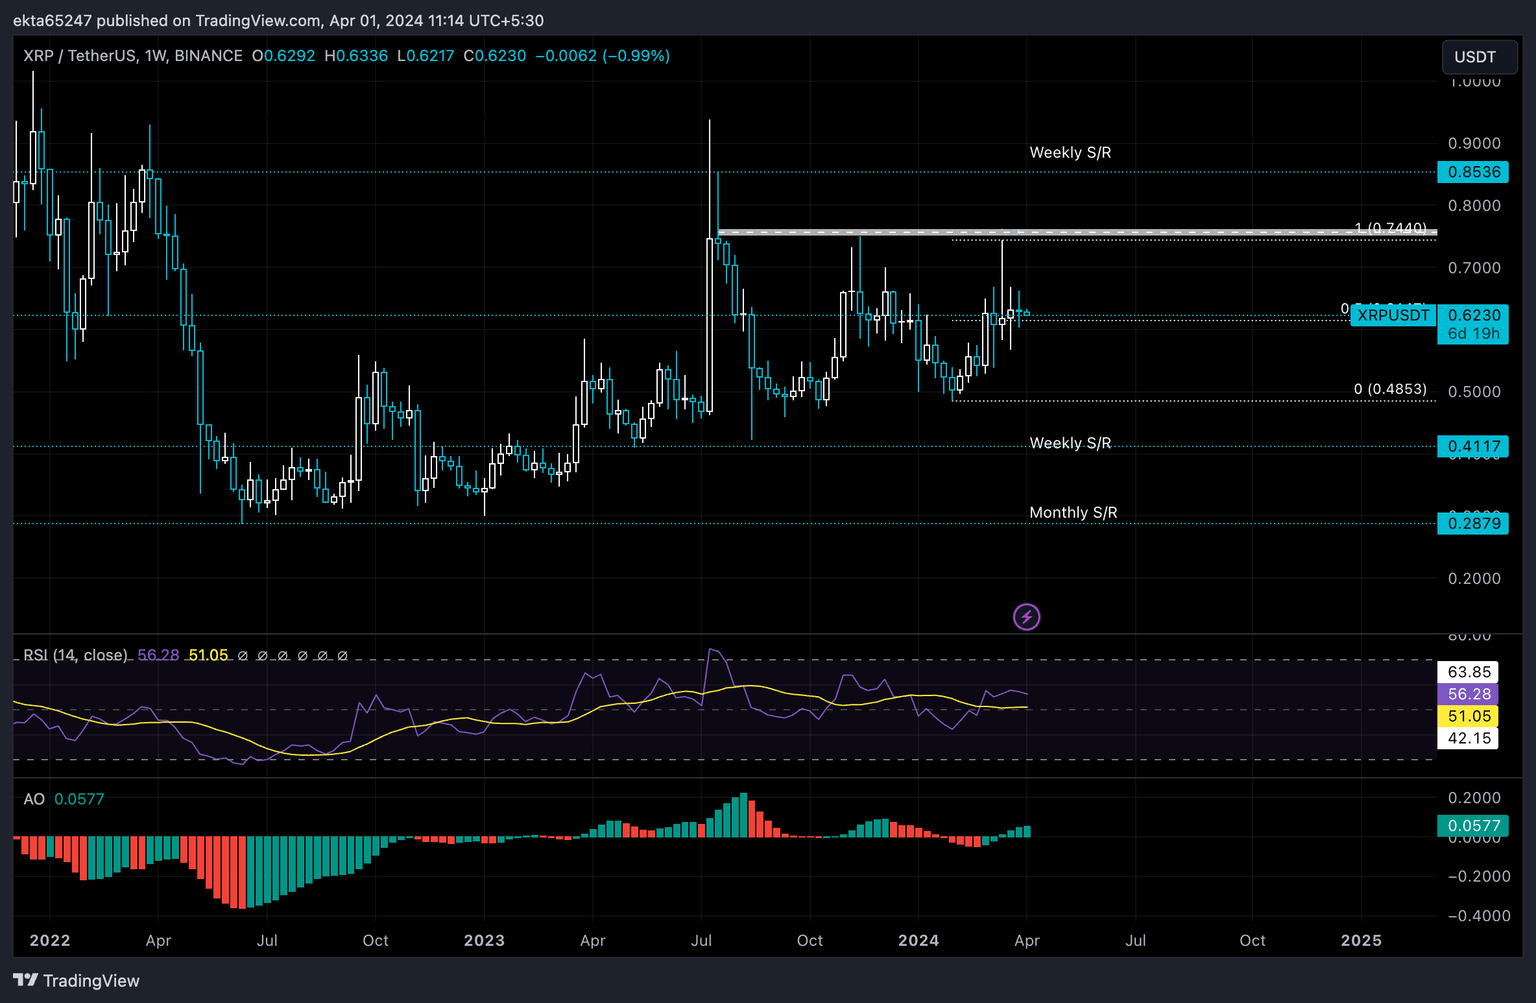This screenshot has height=1003, width=1536.
Task: Click the third ø symbol in RSI legend
Action: point(282,655)
